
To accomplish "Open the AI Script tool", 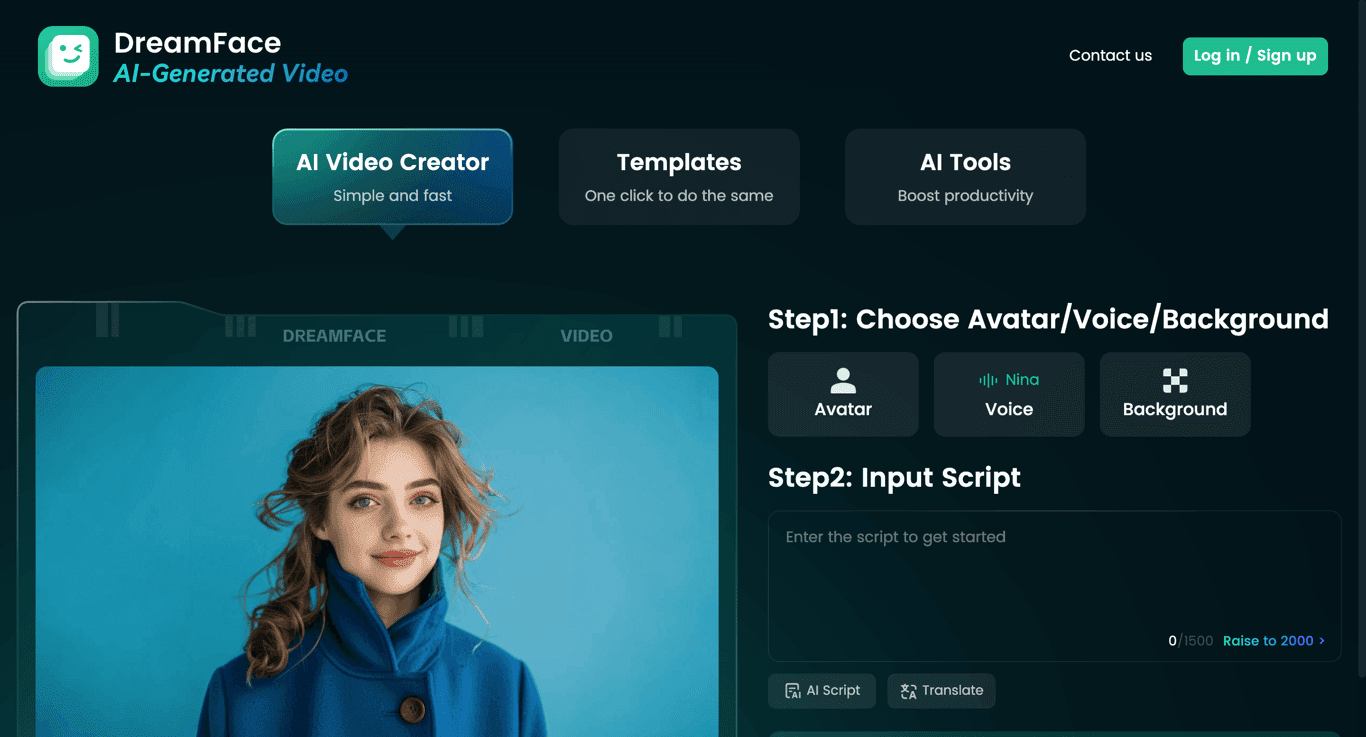I will tap(821, 690).
